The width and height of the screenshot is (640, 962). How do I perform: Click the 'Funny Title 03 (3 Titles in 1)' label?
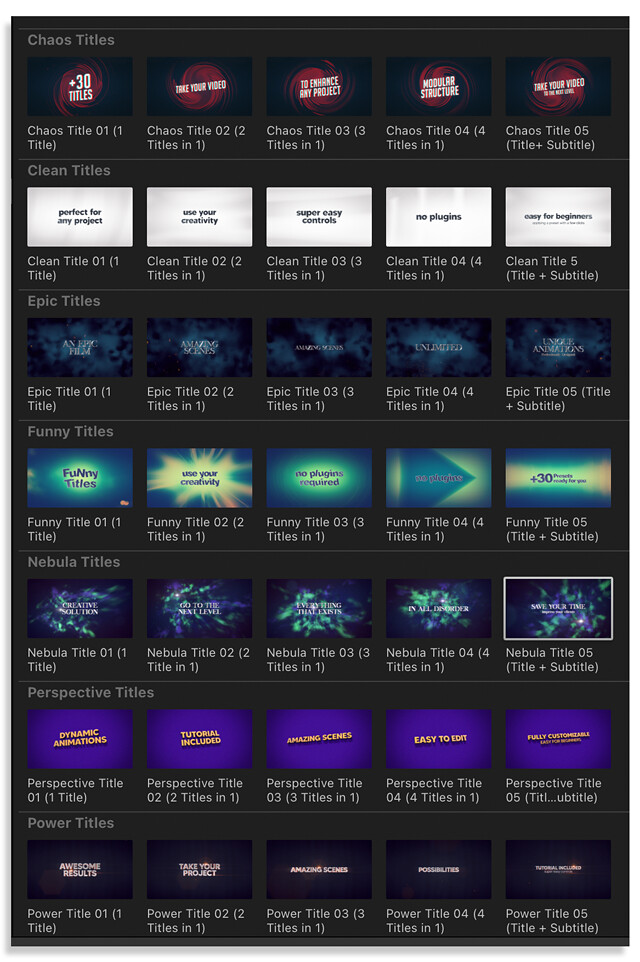click(316, 529)
